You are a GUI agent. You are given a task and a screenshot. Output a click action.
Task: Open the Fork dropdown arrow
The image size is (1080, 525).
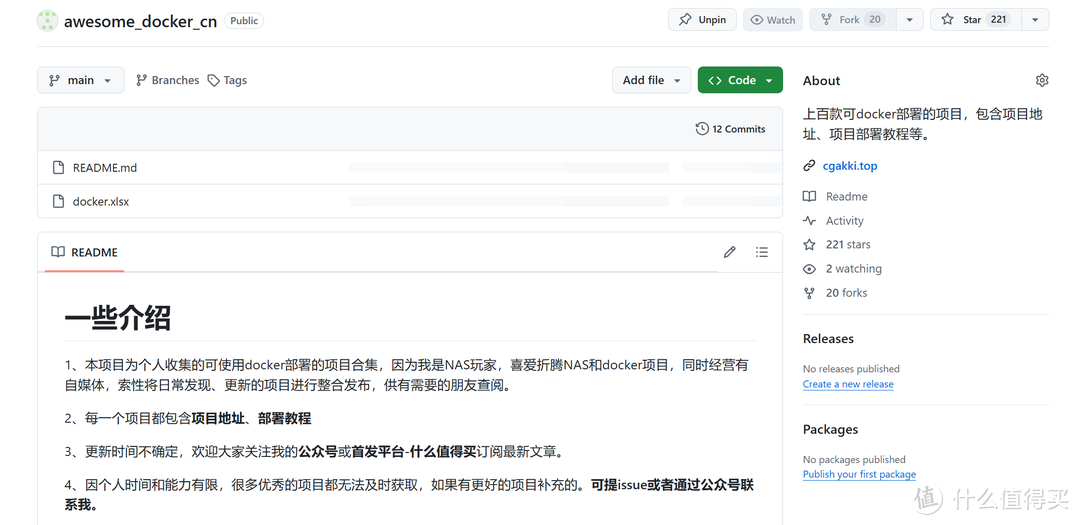(x=910, y=20)
